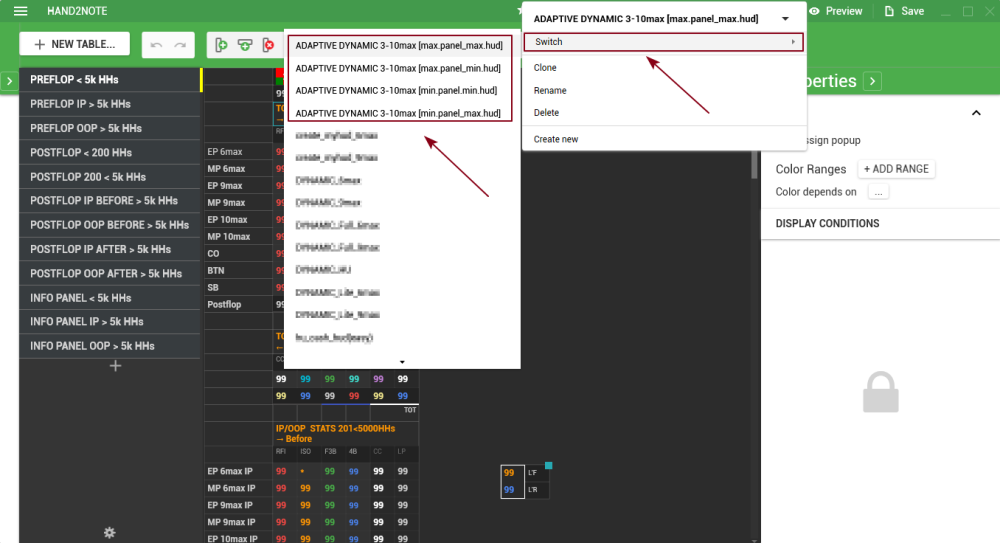Click the delete column icon
This screenshot has width=1000, height=543.
(268, 45)
